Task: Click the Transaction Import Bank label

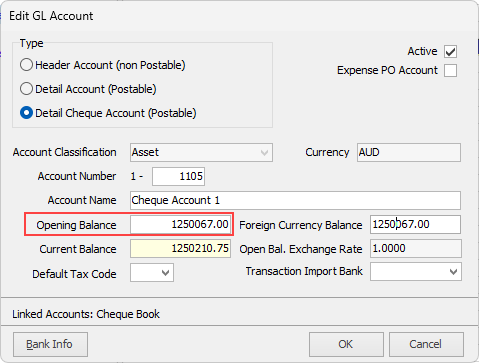Action: coord(304,271)
